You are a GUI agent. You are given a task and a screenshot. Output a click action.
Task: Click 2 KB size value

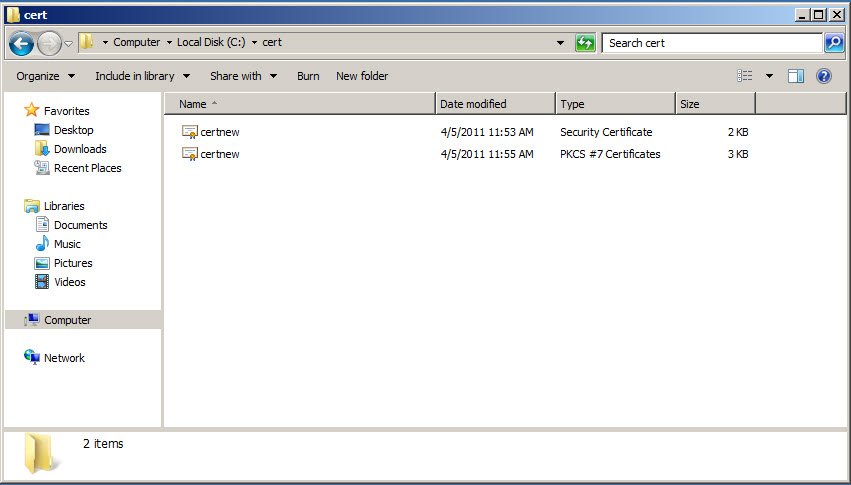pyautogui.click(x=738, y=132)
